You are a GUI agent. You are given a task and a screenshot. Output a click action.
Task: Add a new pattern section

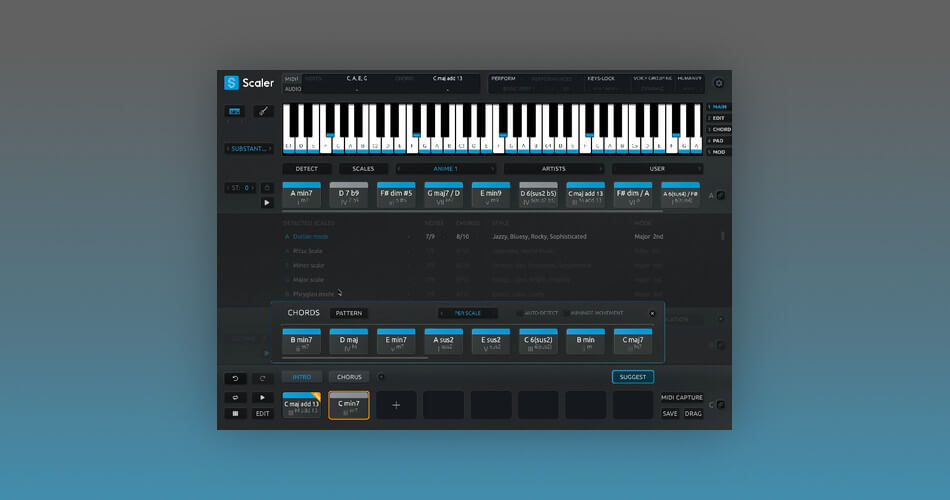381,377
